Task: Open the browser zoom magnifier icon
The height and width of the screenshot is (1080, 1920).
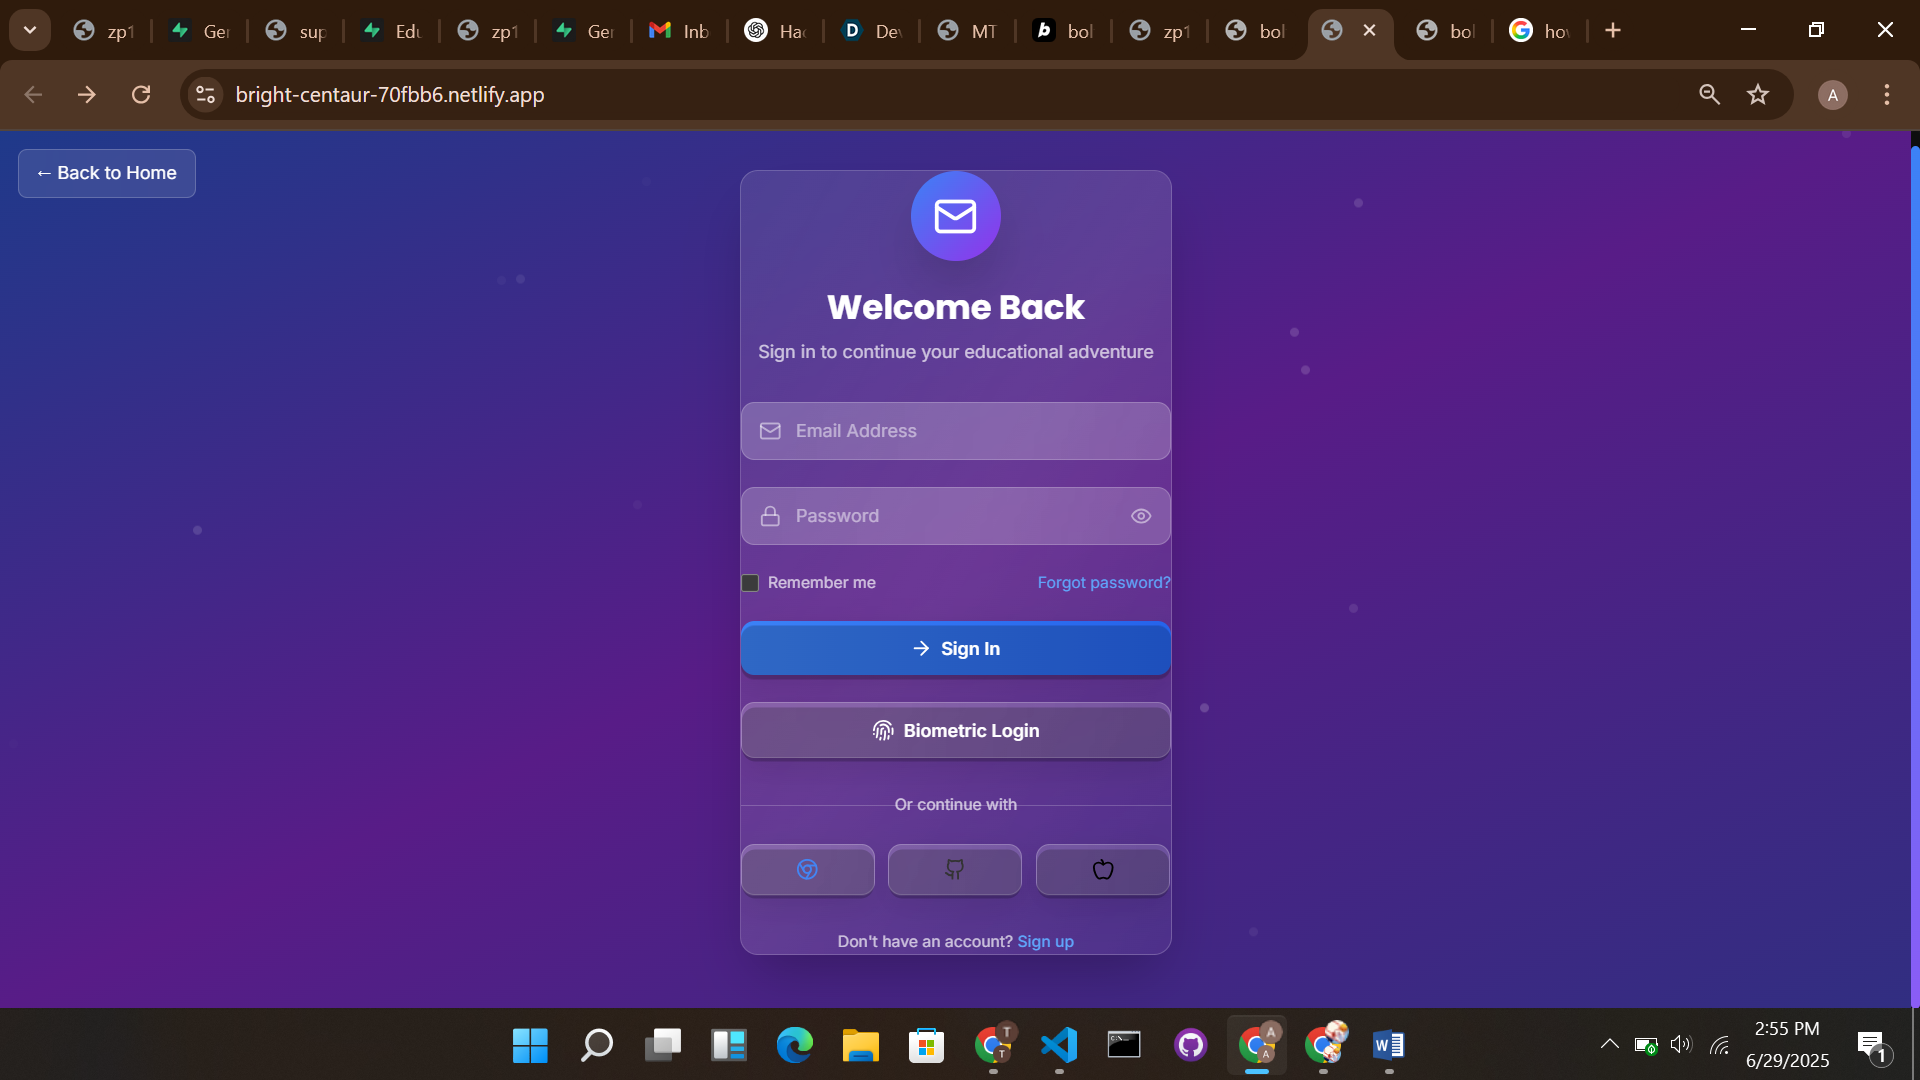Action: 1709,95
